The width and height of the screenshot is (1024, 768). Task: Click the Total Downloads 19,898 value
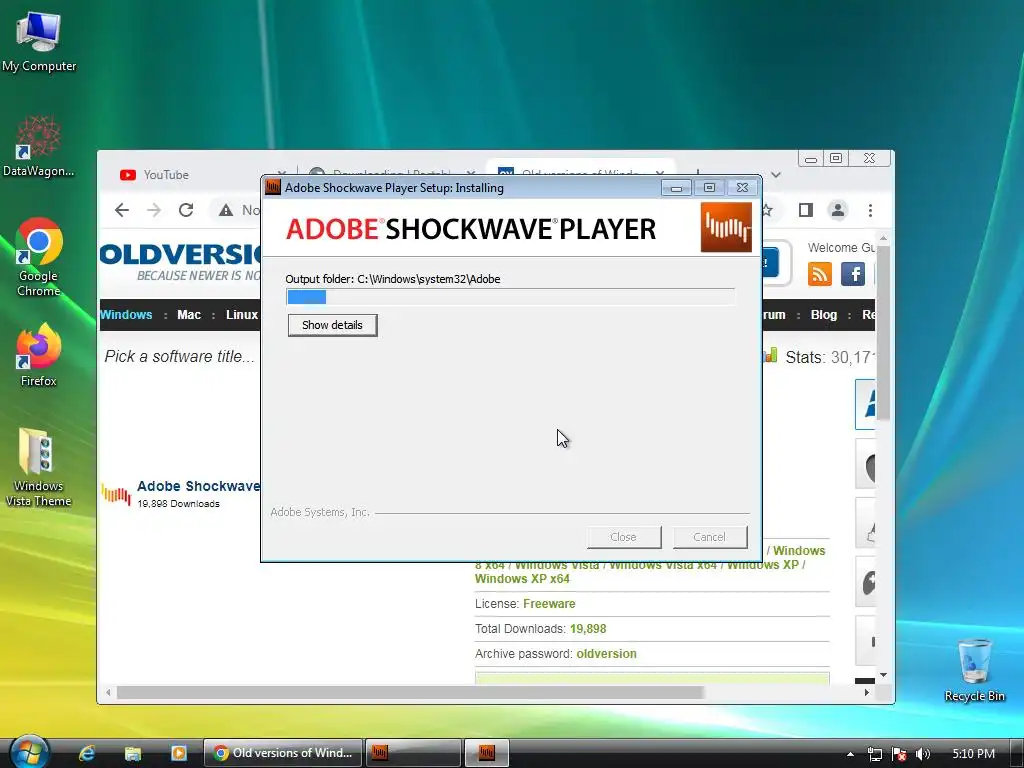point(588,629)
